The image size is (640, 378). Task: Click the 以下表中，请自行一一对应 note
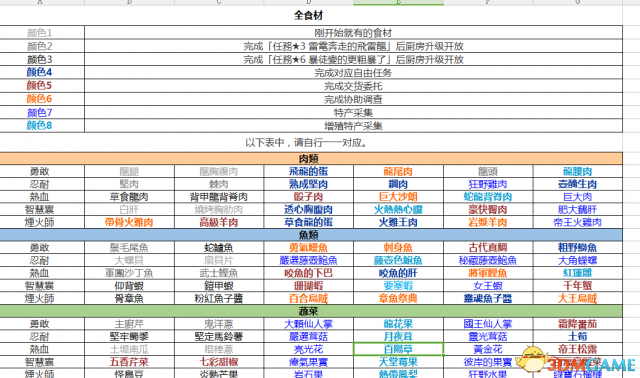tap(307, 143)
